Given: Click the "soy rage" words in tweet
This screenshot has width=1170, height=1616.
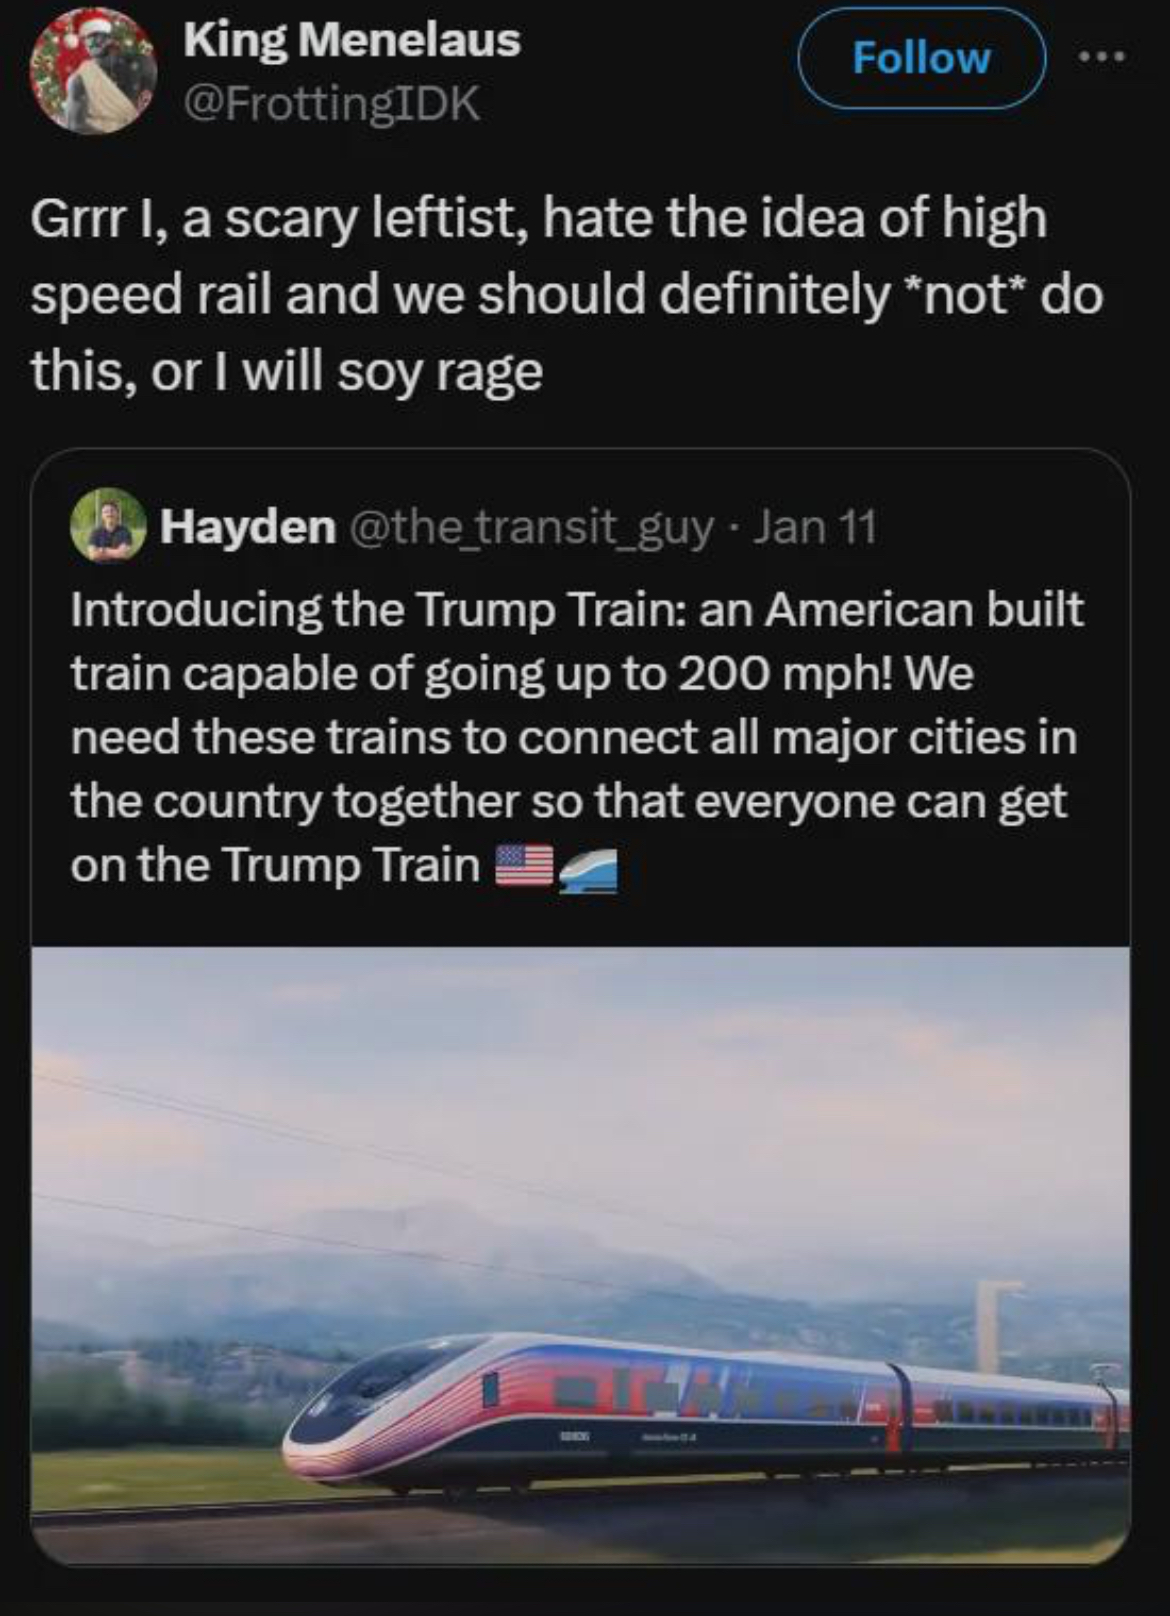Looking at the screenshot, I should 440,371.
